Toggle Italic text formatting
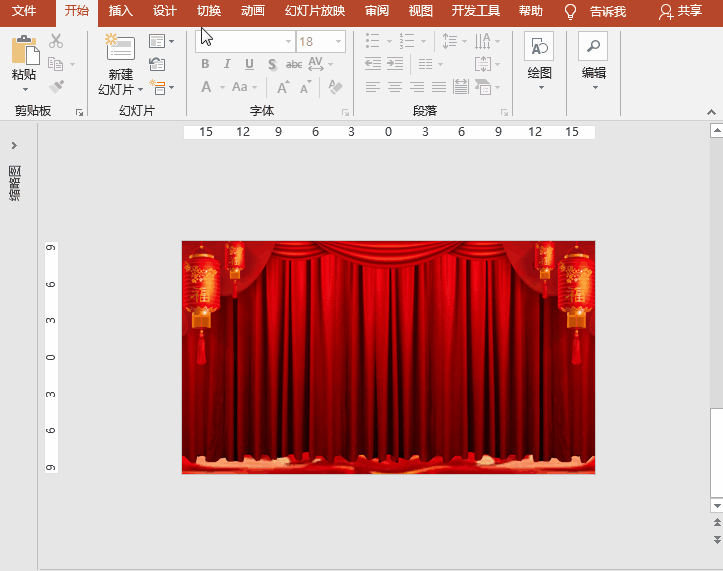 coord(227,64)
